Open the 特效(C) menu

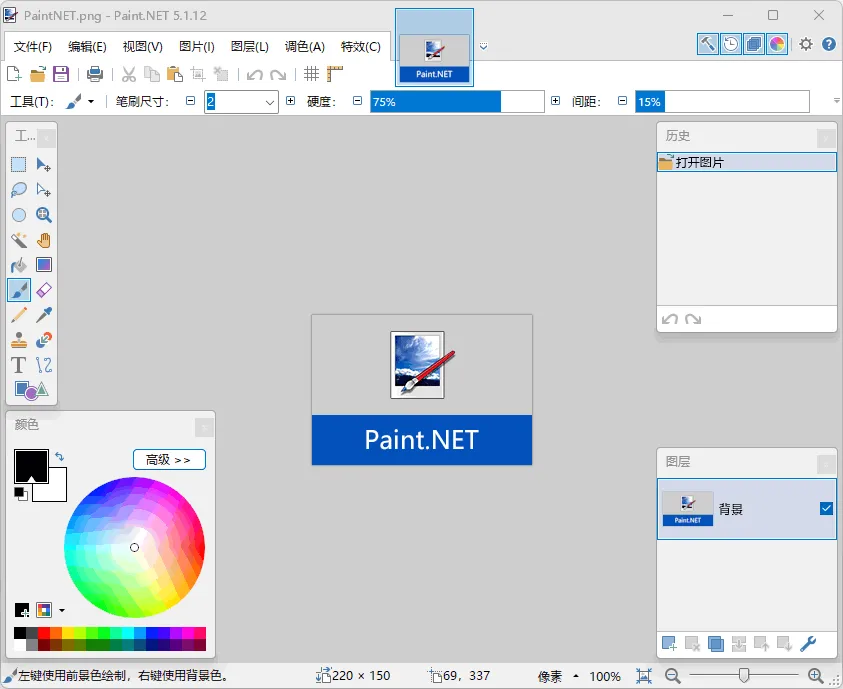[361, 47]
